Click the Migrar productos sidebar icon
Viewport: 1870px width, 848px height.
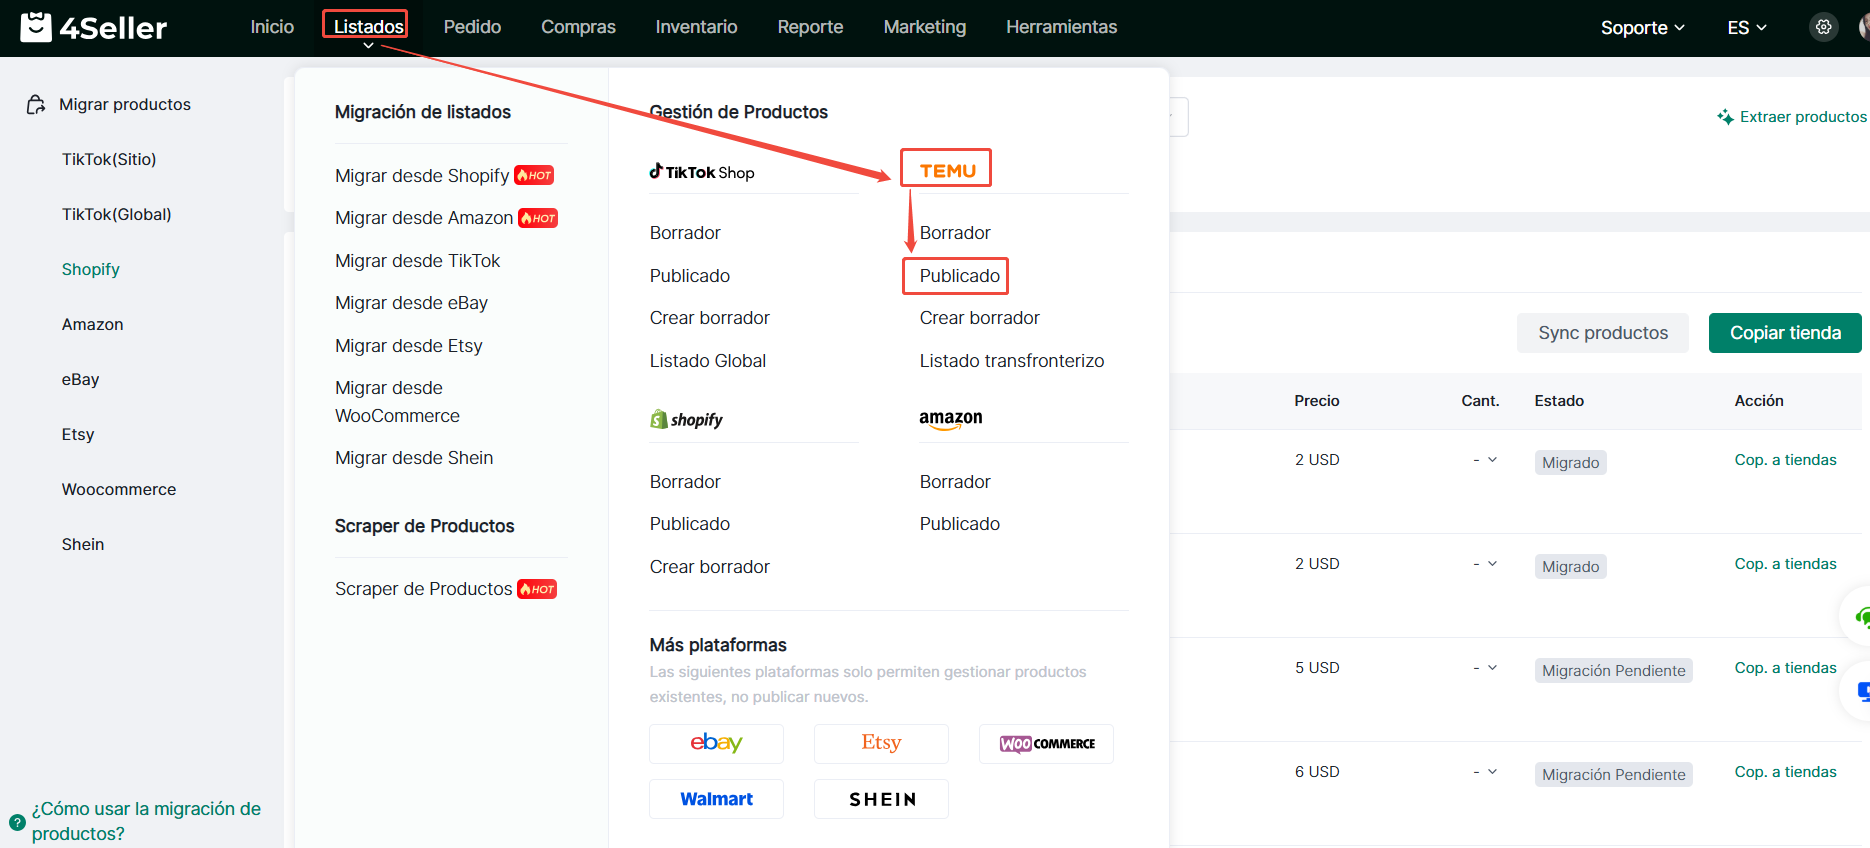point(36,104)
